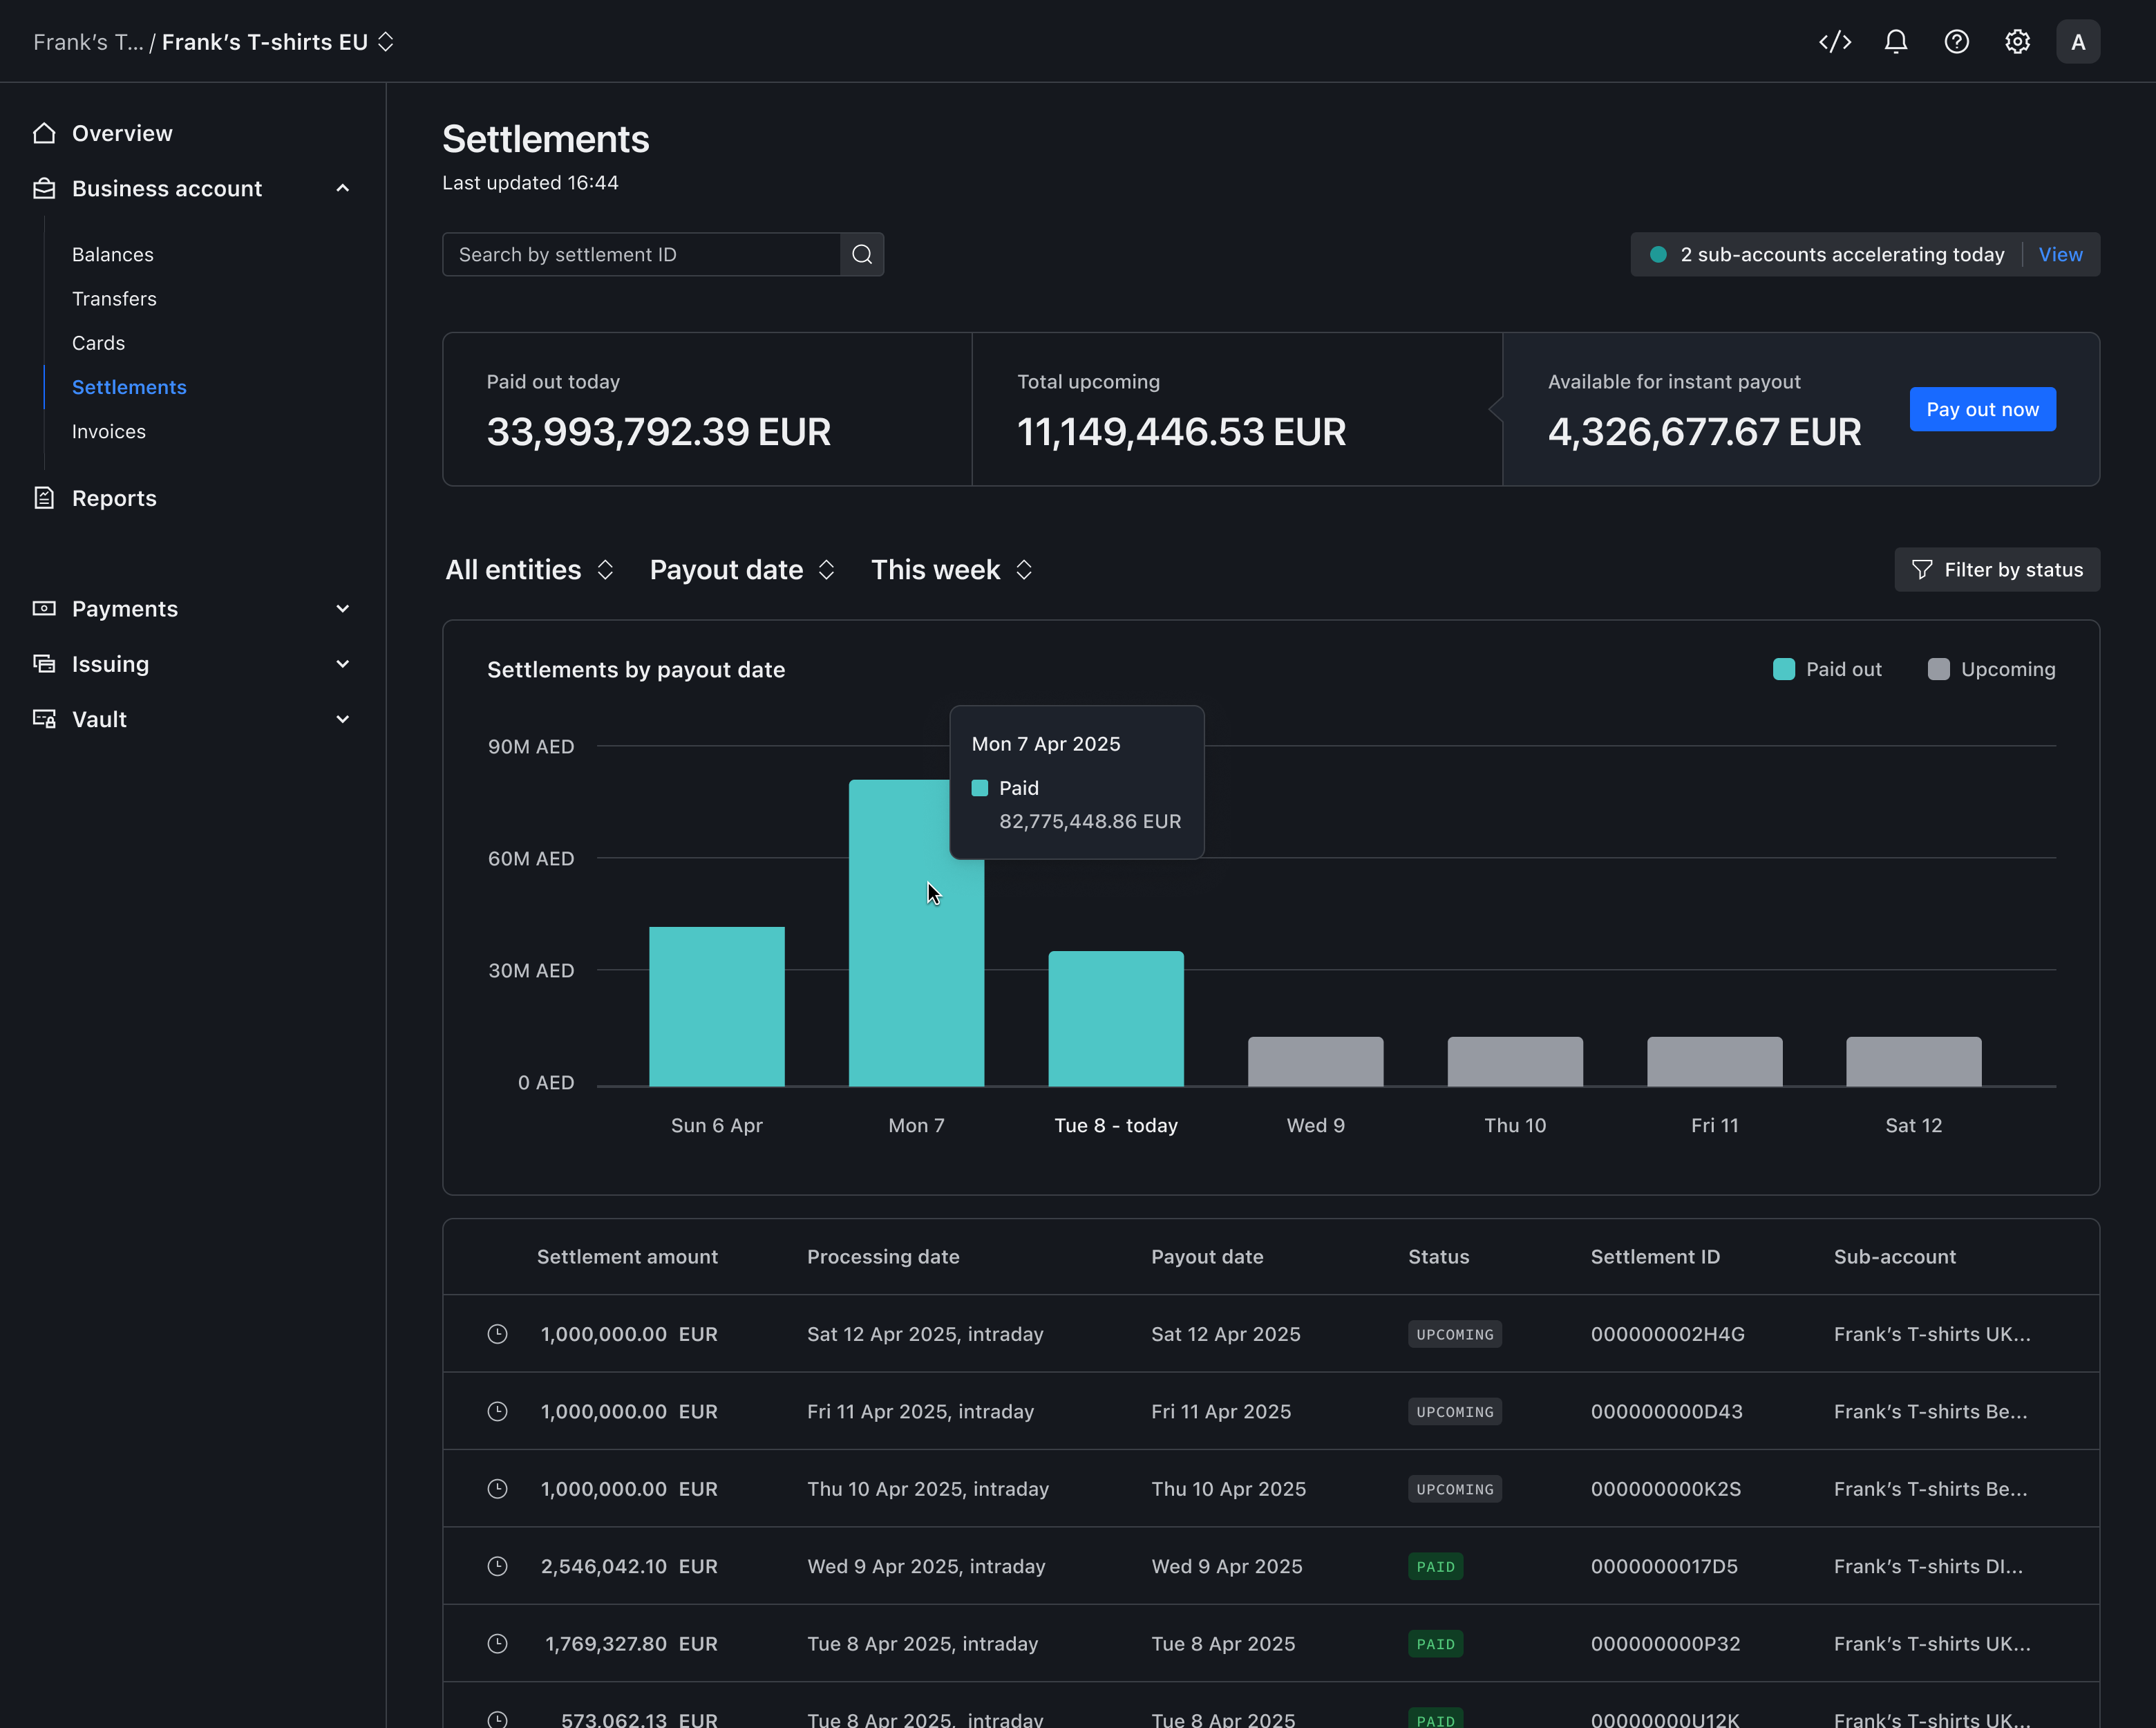Viewport: 2156px width, 1728px height.
Task: Go to Transfers in sidebar
Action: pos(114,299)
